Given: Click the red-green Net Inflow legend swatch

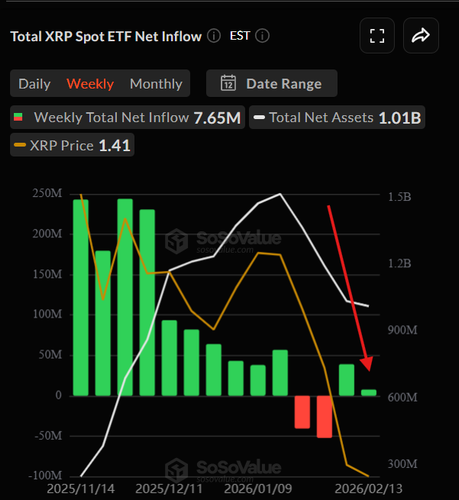Looking at the screenshot, I should coord(18,117).
